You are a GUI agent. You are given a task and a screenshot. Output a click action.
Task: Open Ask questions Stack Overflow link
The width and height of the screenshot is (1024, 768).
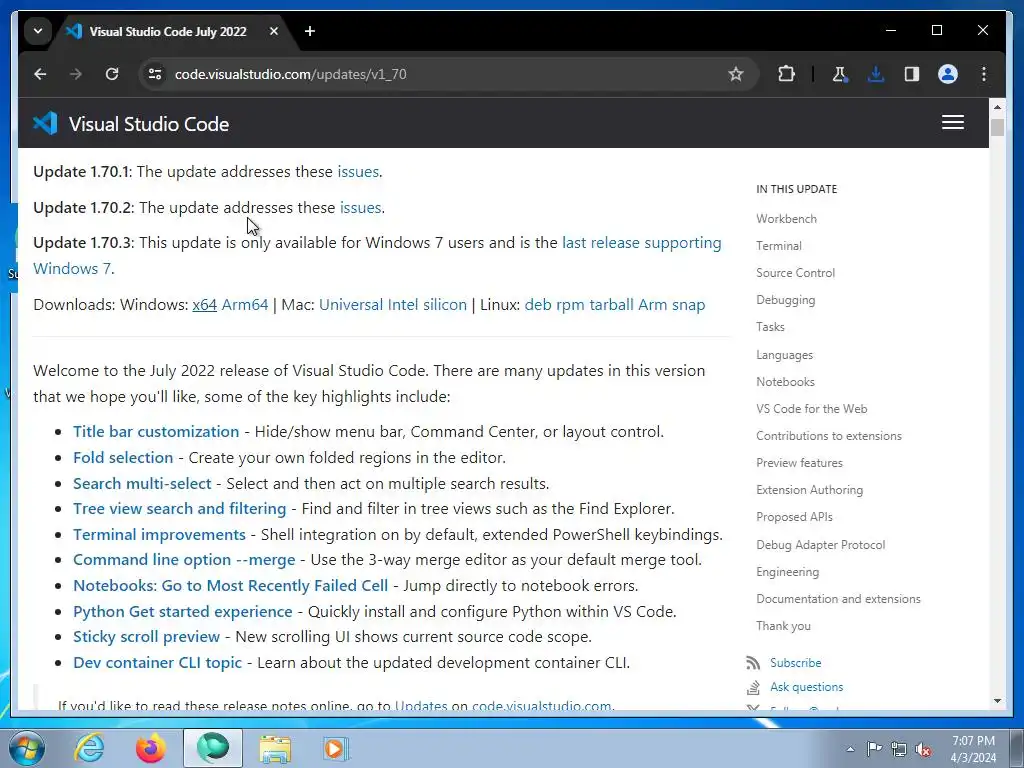point(807,687)
